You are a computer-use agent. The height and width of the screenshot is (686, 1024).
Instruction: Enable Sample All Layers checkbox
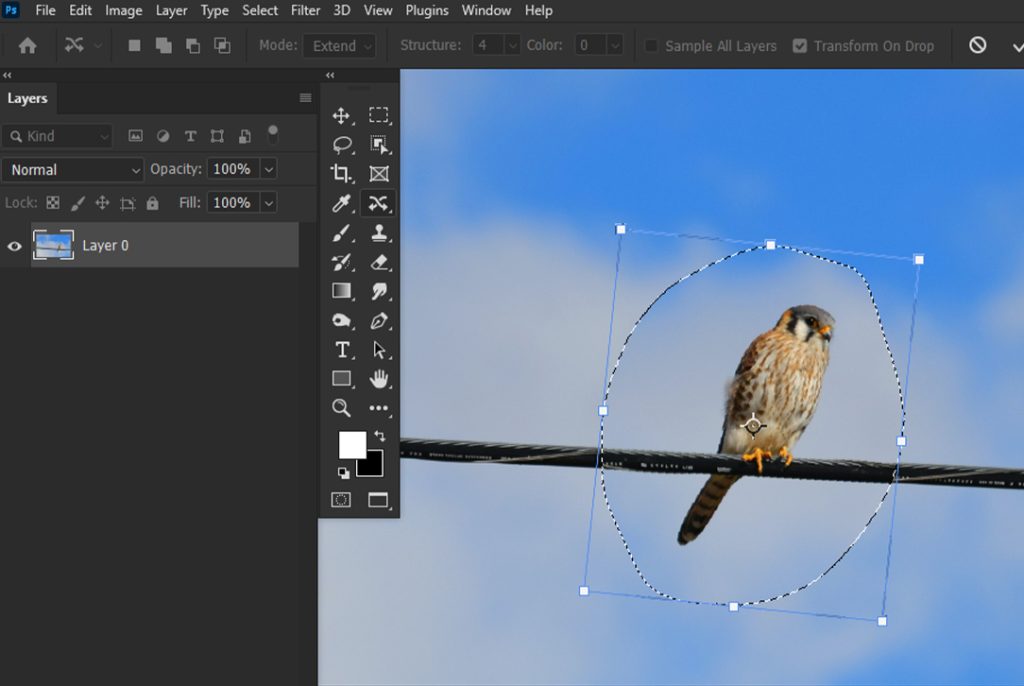click(650, 46)
